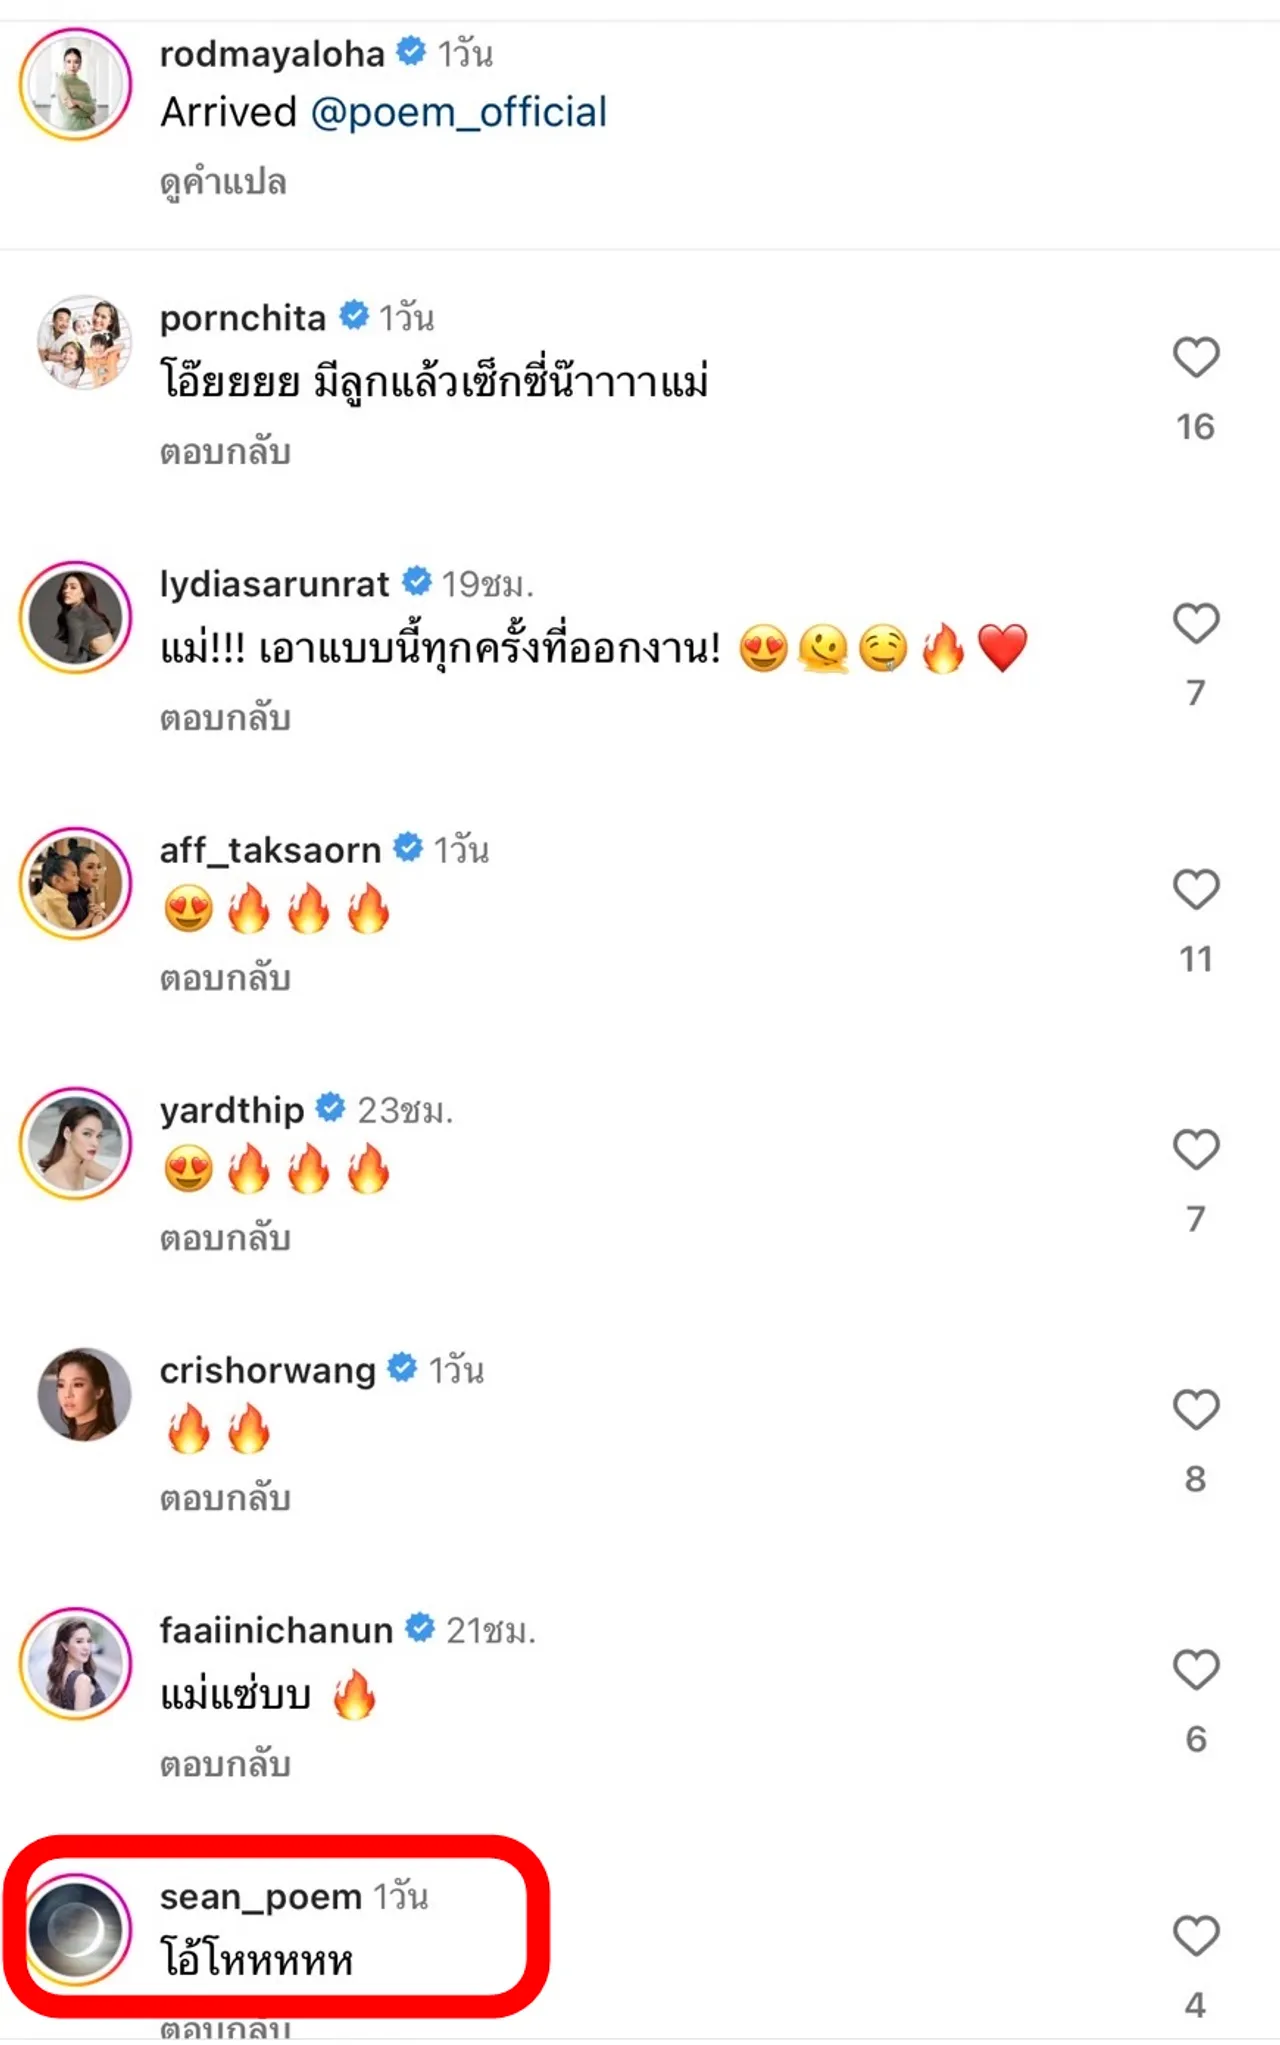The width and height of the screenshot is (1280, 2045).
Task: Like sean_poem's comment
Action: [x=1195, y=1936]
